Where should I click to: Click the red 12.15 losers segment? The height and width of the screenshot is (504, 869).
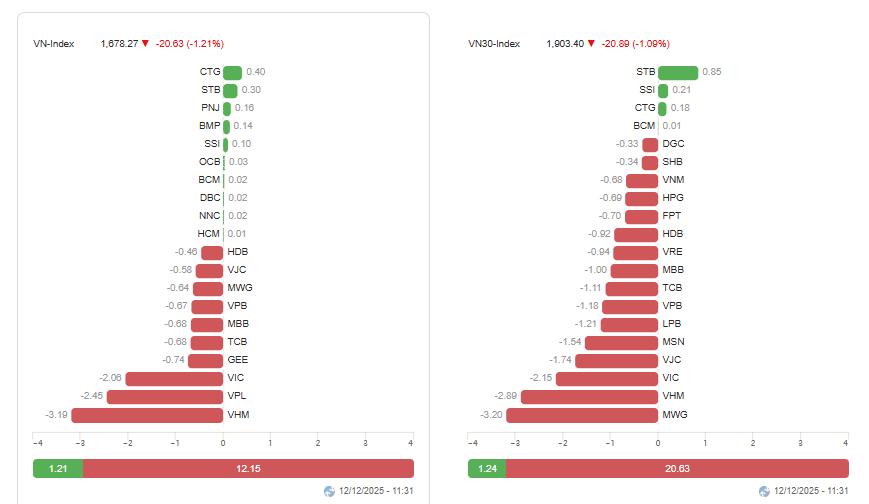point(248,468)
